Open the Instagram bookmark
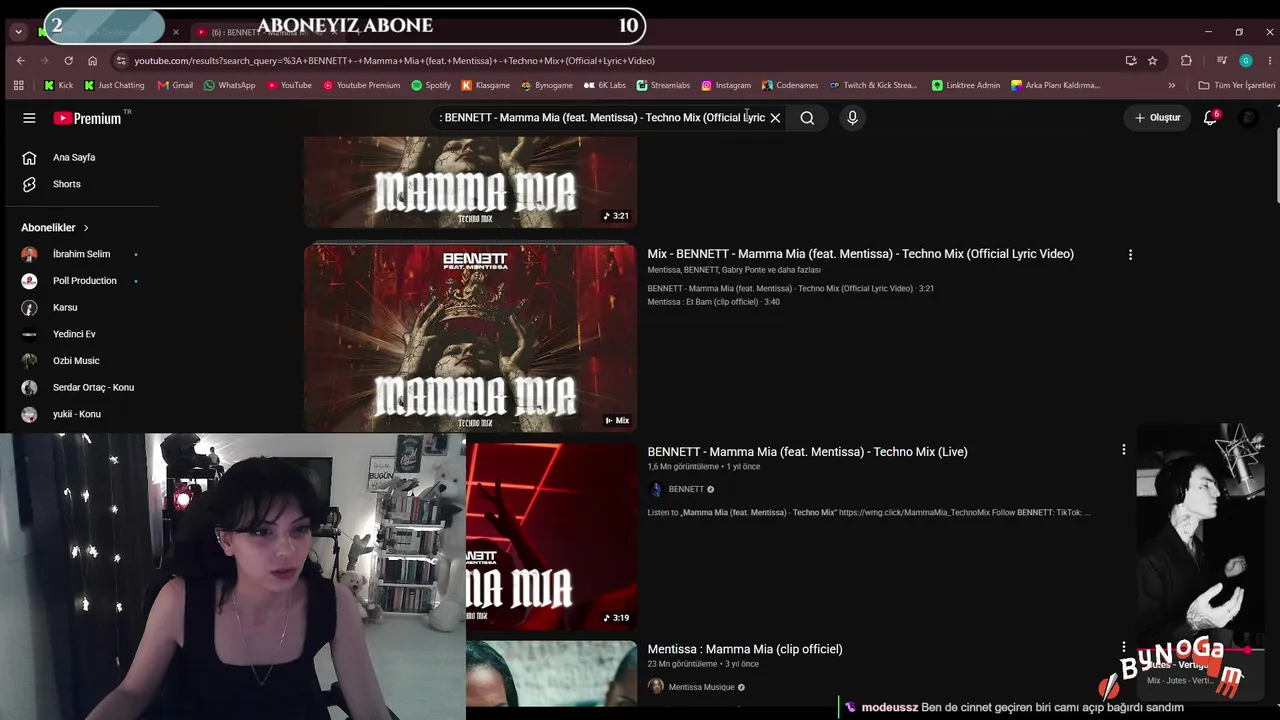This screenshot has width=1280, height=720. (x=726, y=85)
